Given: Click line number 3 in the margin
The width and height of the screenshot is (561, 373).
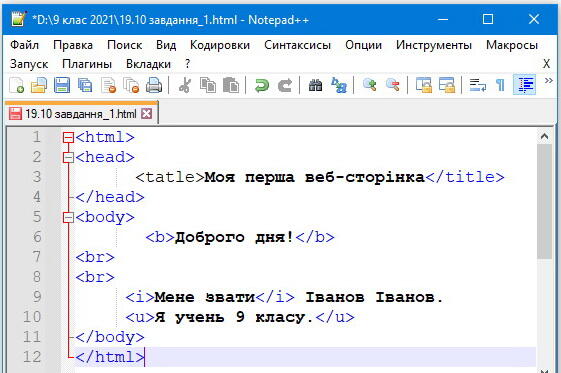Looking at the screenshot, I should click(x=36, y=177).
